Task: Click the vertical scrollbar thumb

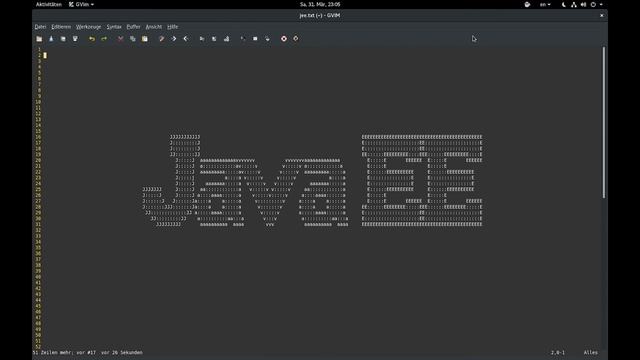Action: (604, 122)
